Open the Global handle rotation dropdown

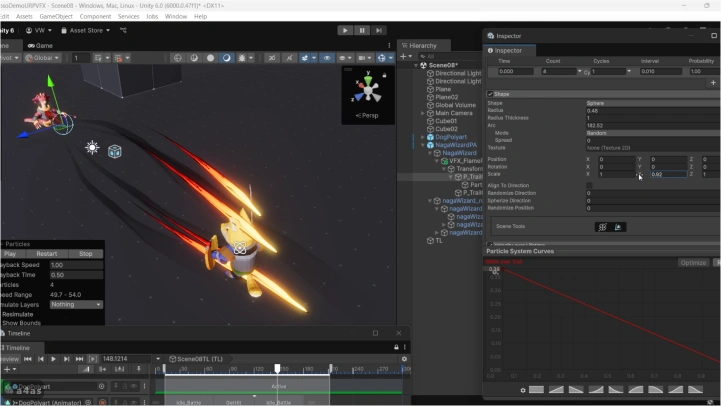pyautogui.click(x=42, y=58)
